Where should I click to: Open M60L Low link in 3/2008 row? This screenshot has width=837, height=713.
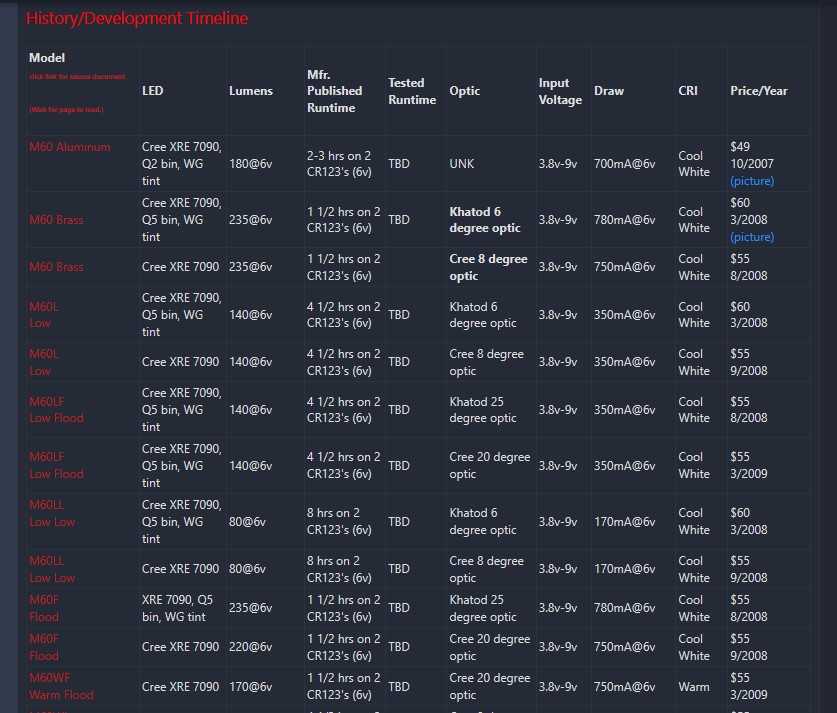tap(44, 315)
